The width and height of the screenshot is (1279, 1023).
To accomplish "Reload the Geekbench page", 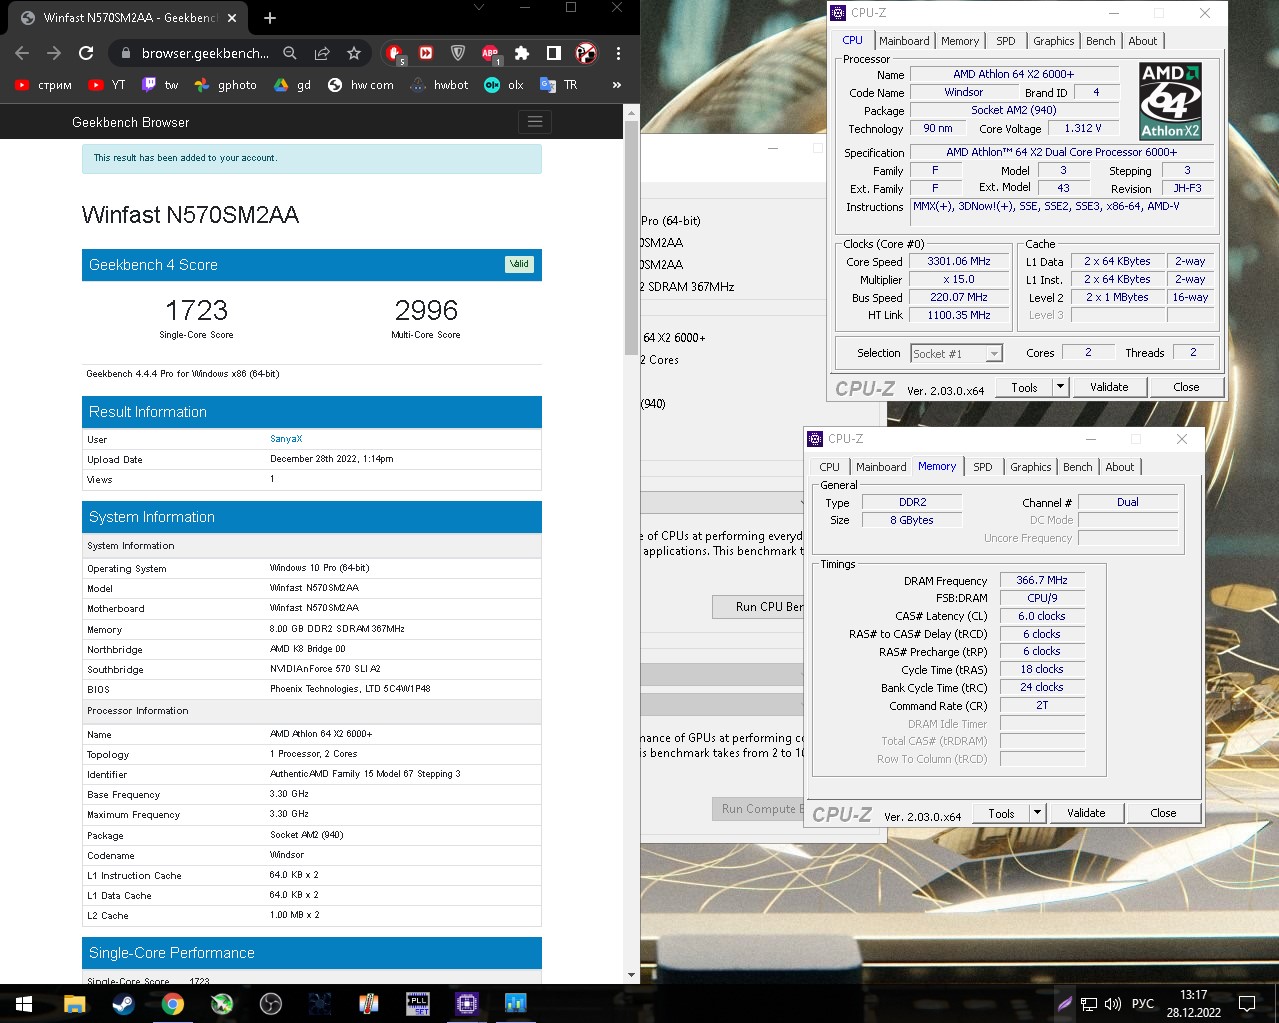I will point(86,53).
